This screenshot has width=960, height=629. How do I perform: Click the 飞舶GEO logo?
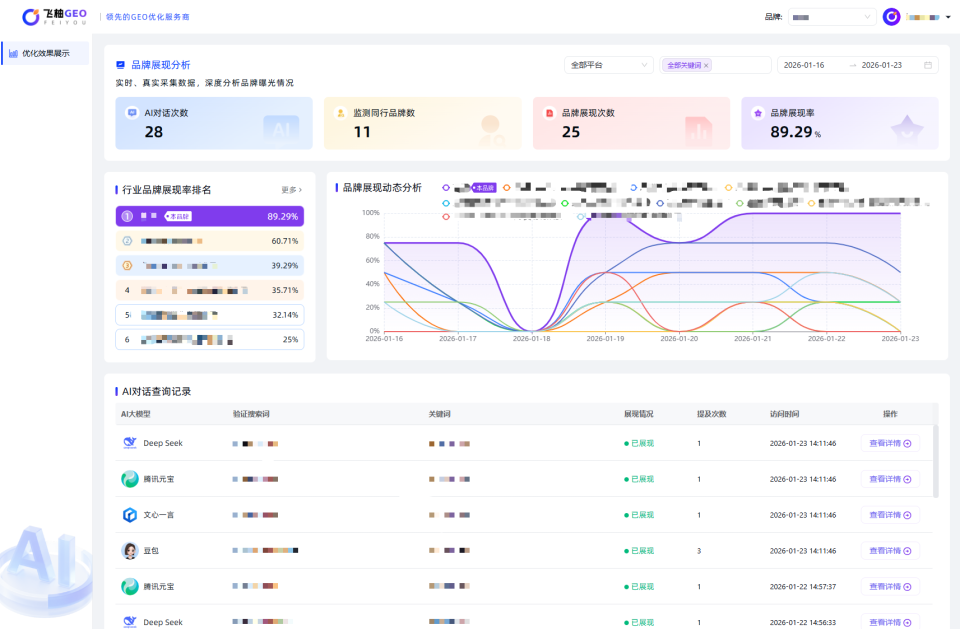[54, 16]
